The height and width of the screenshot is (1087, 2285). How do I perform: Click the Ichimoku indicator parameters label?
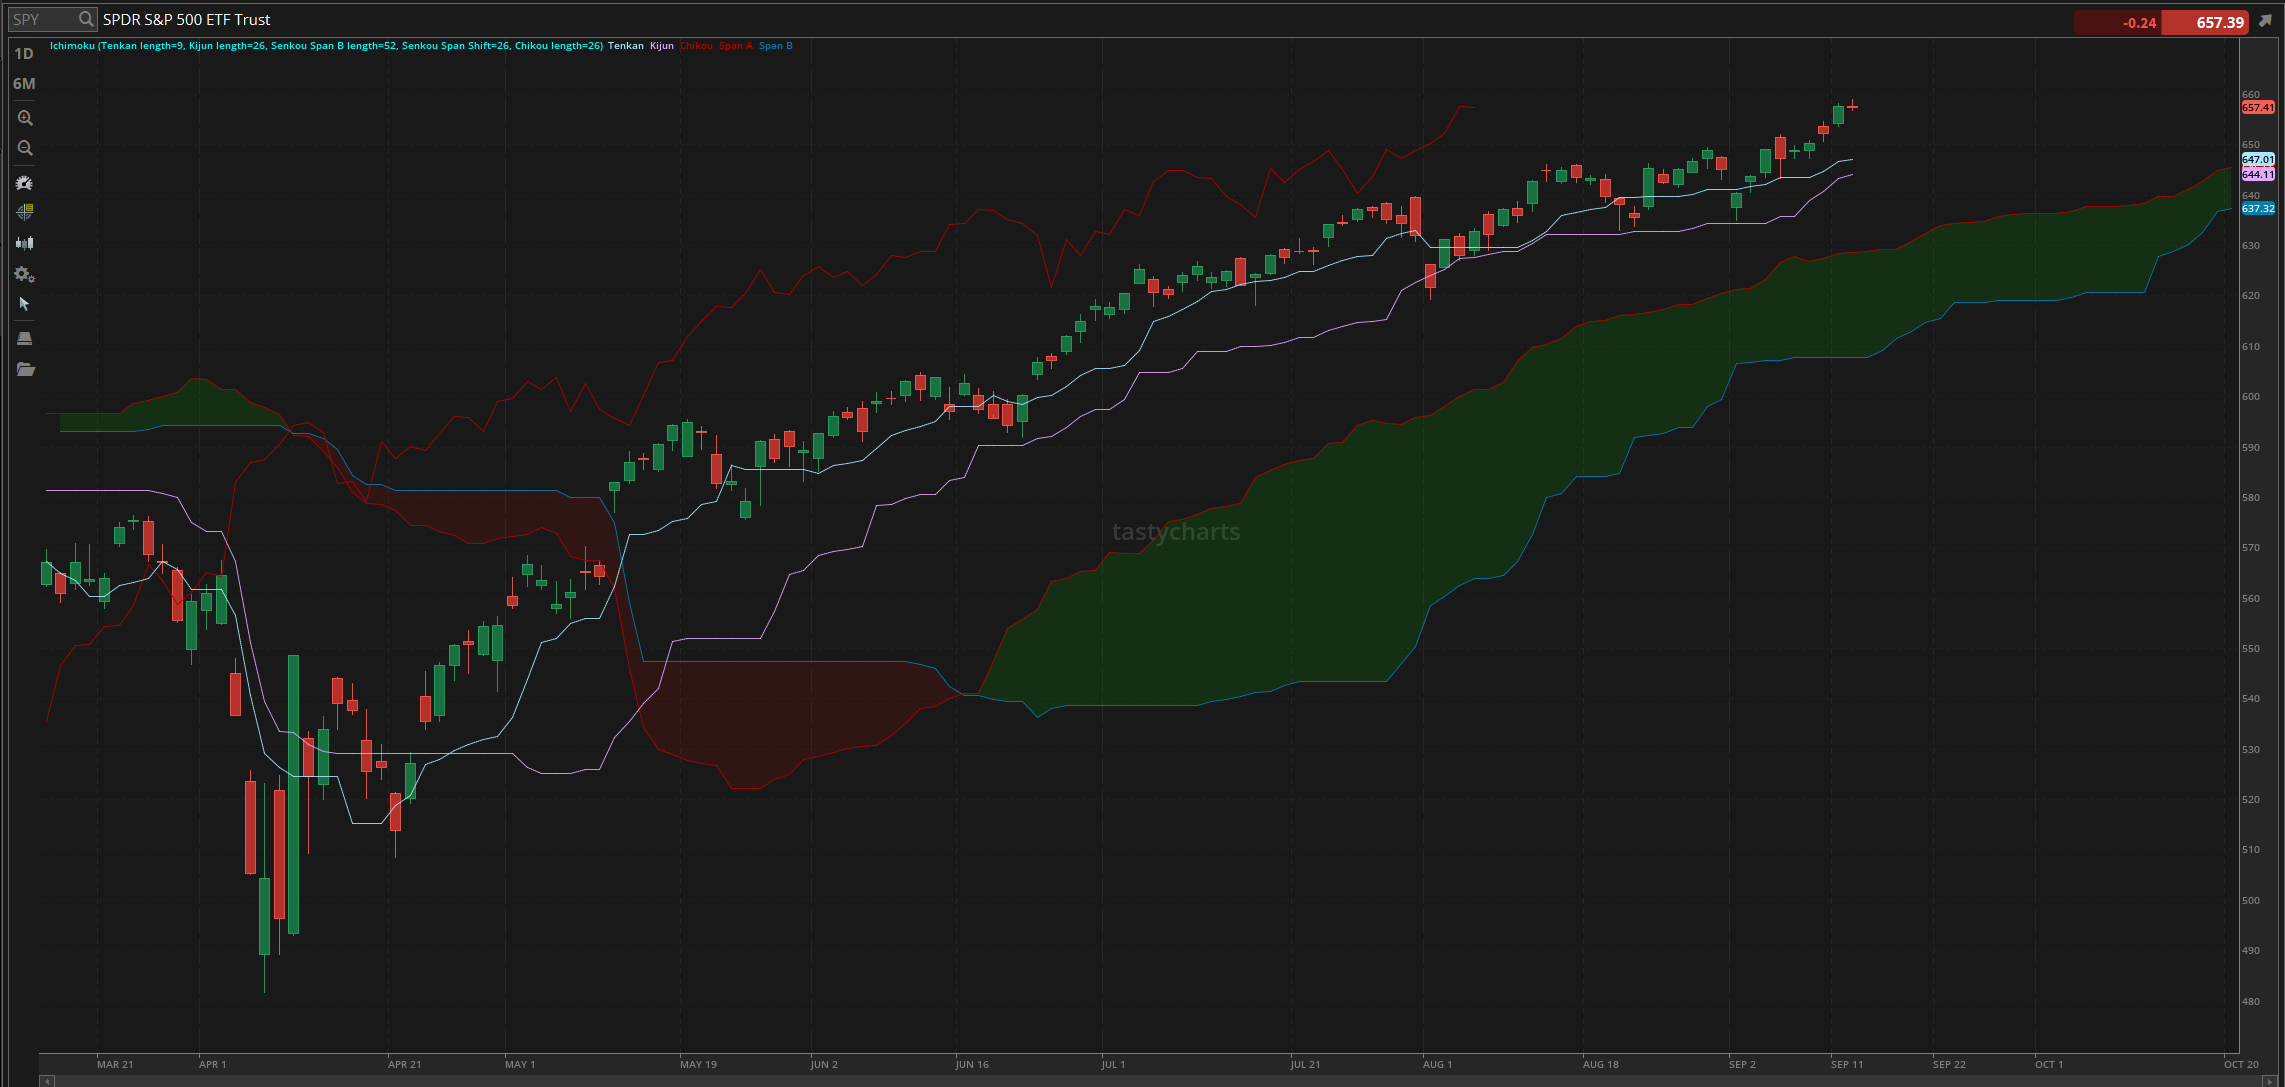pos(326,46)
